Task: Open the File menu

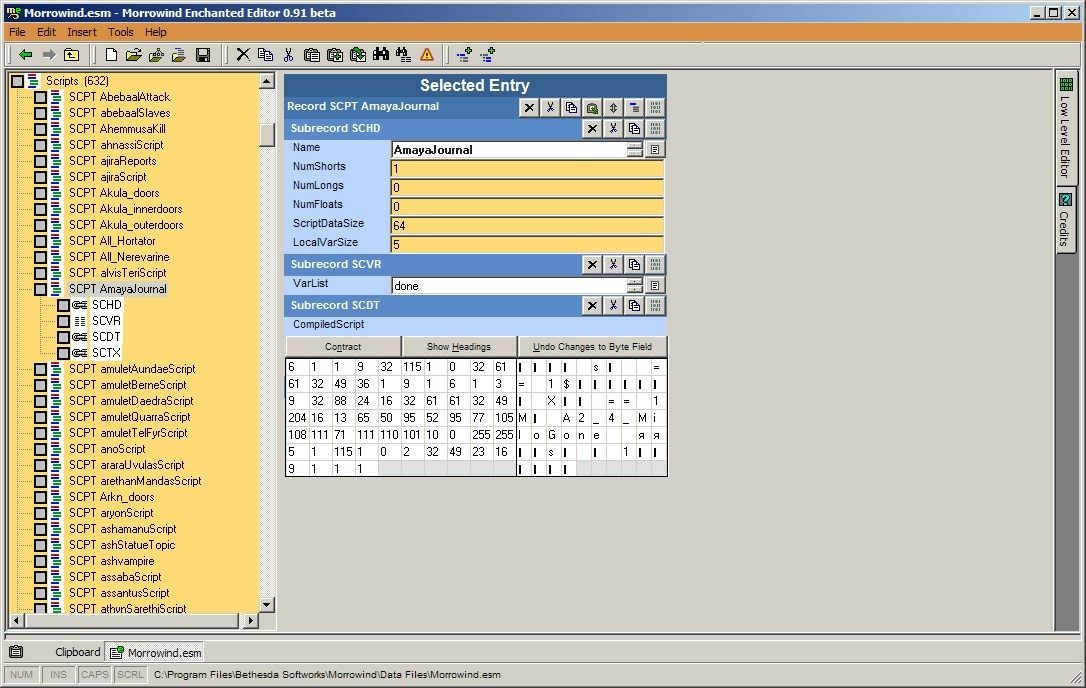Action: coord(17,32)
